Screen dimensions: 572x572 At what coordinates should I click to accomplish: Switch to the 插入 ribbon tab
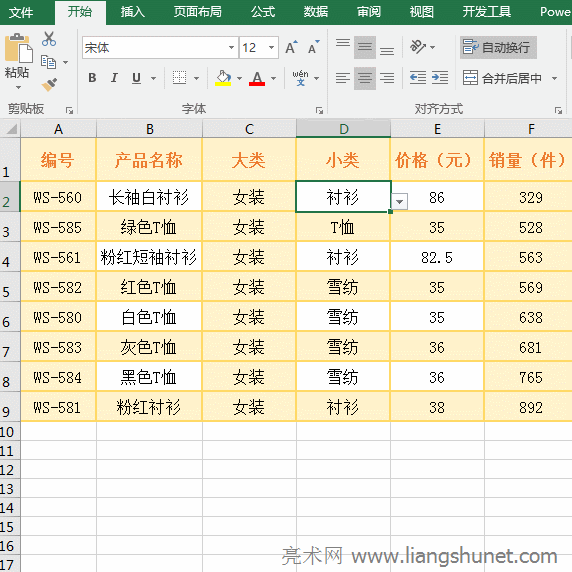coord(133,12)
